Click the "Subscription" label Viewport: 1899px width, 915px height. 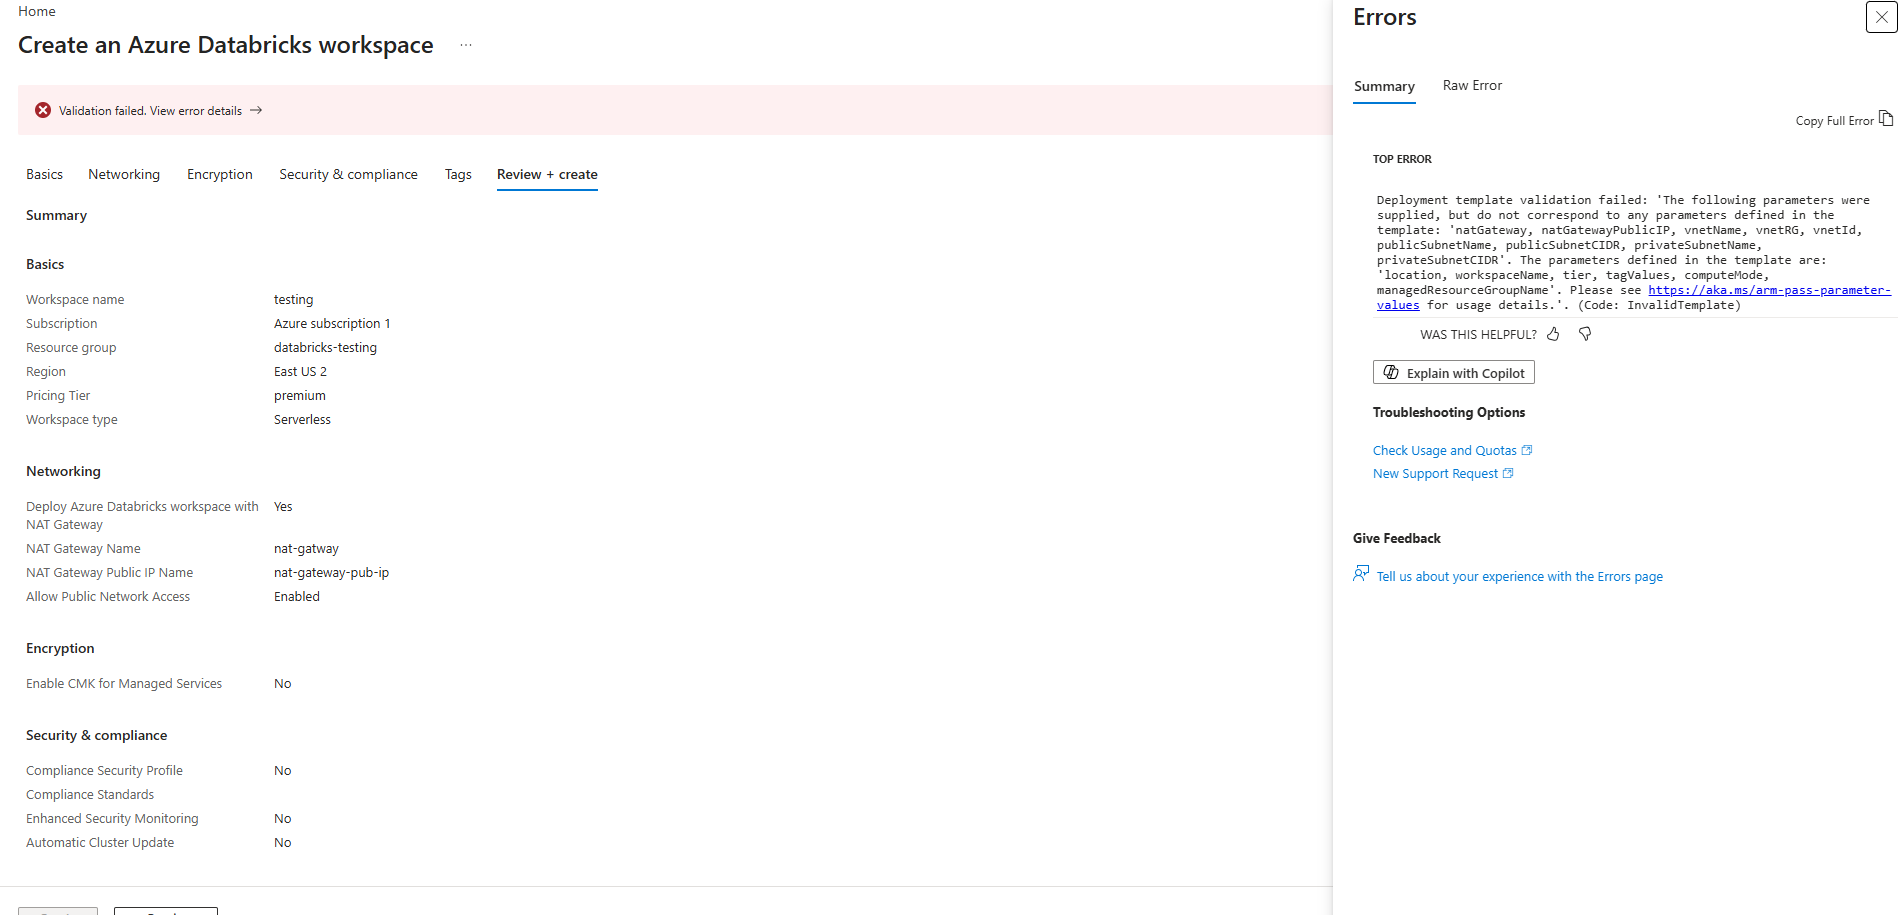(x=62, y=324)
